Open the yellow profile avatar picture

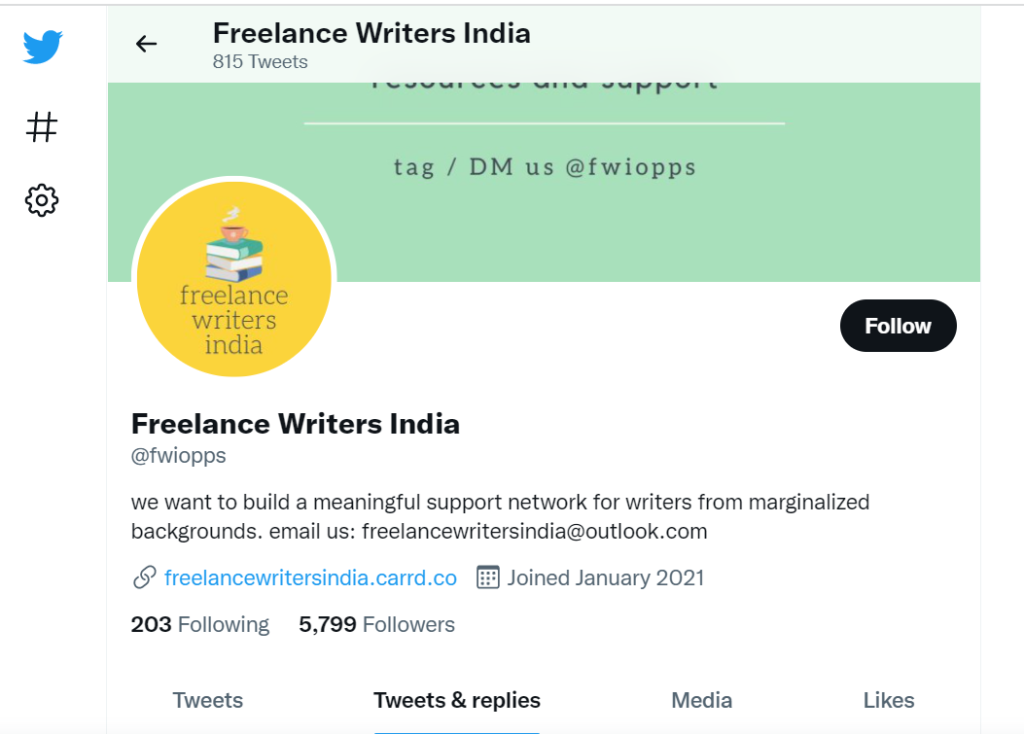234,279
